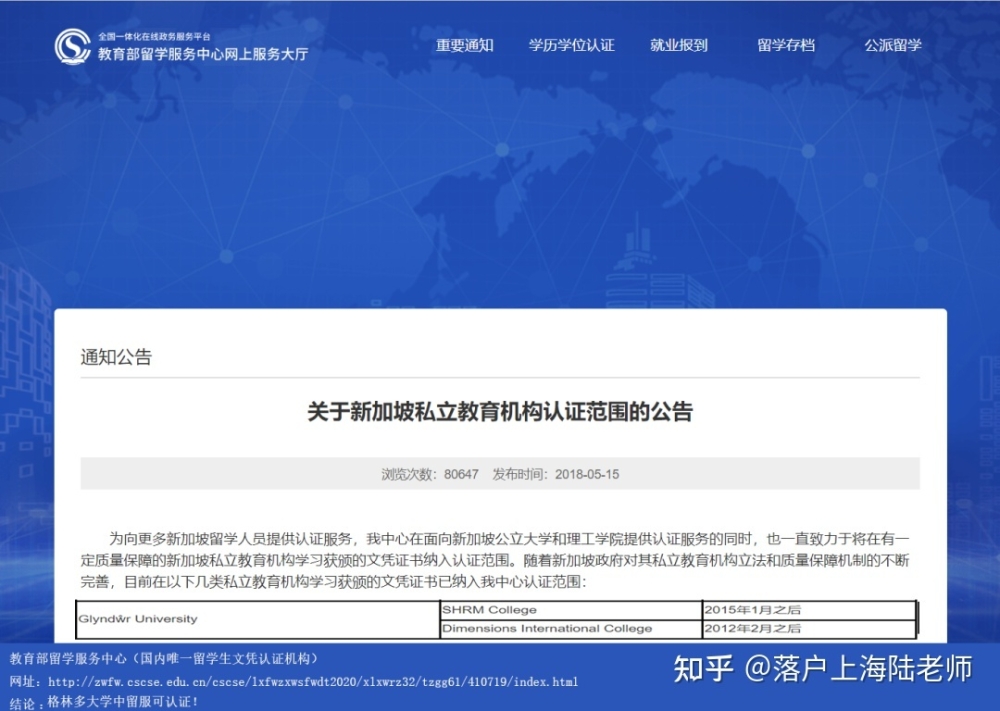The width and height of the screenshot is (1000, 711).
Task: Open the 重要通知 menu item
Action: pos(464,45)
